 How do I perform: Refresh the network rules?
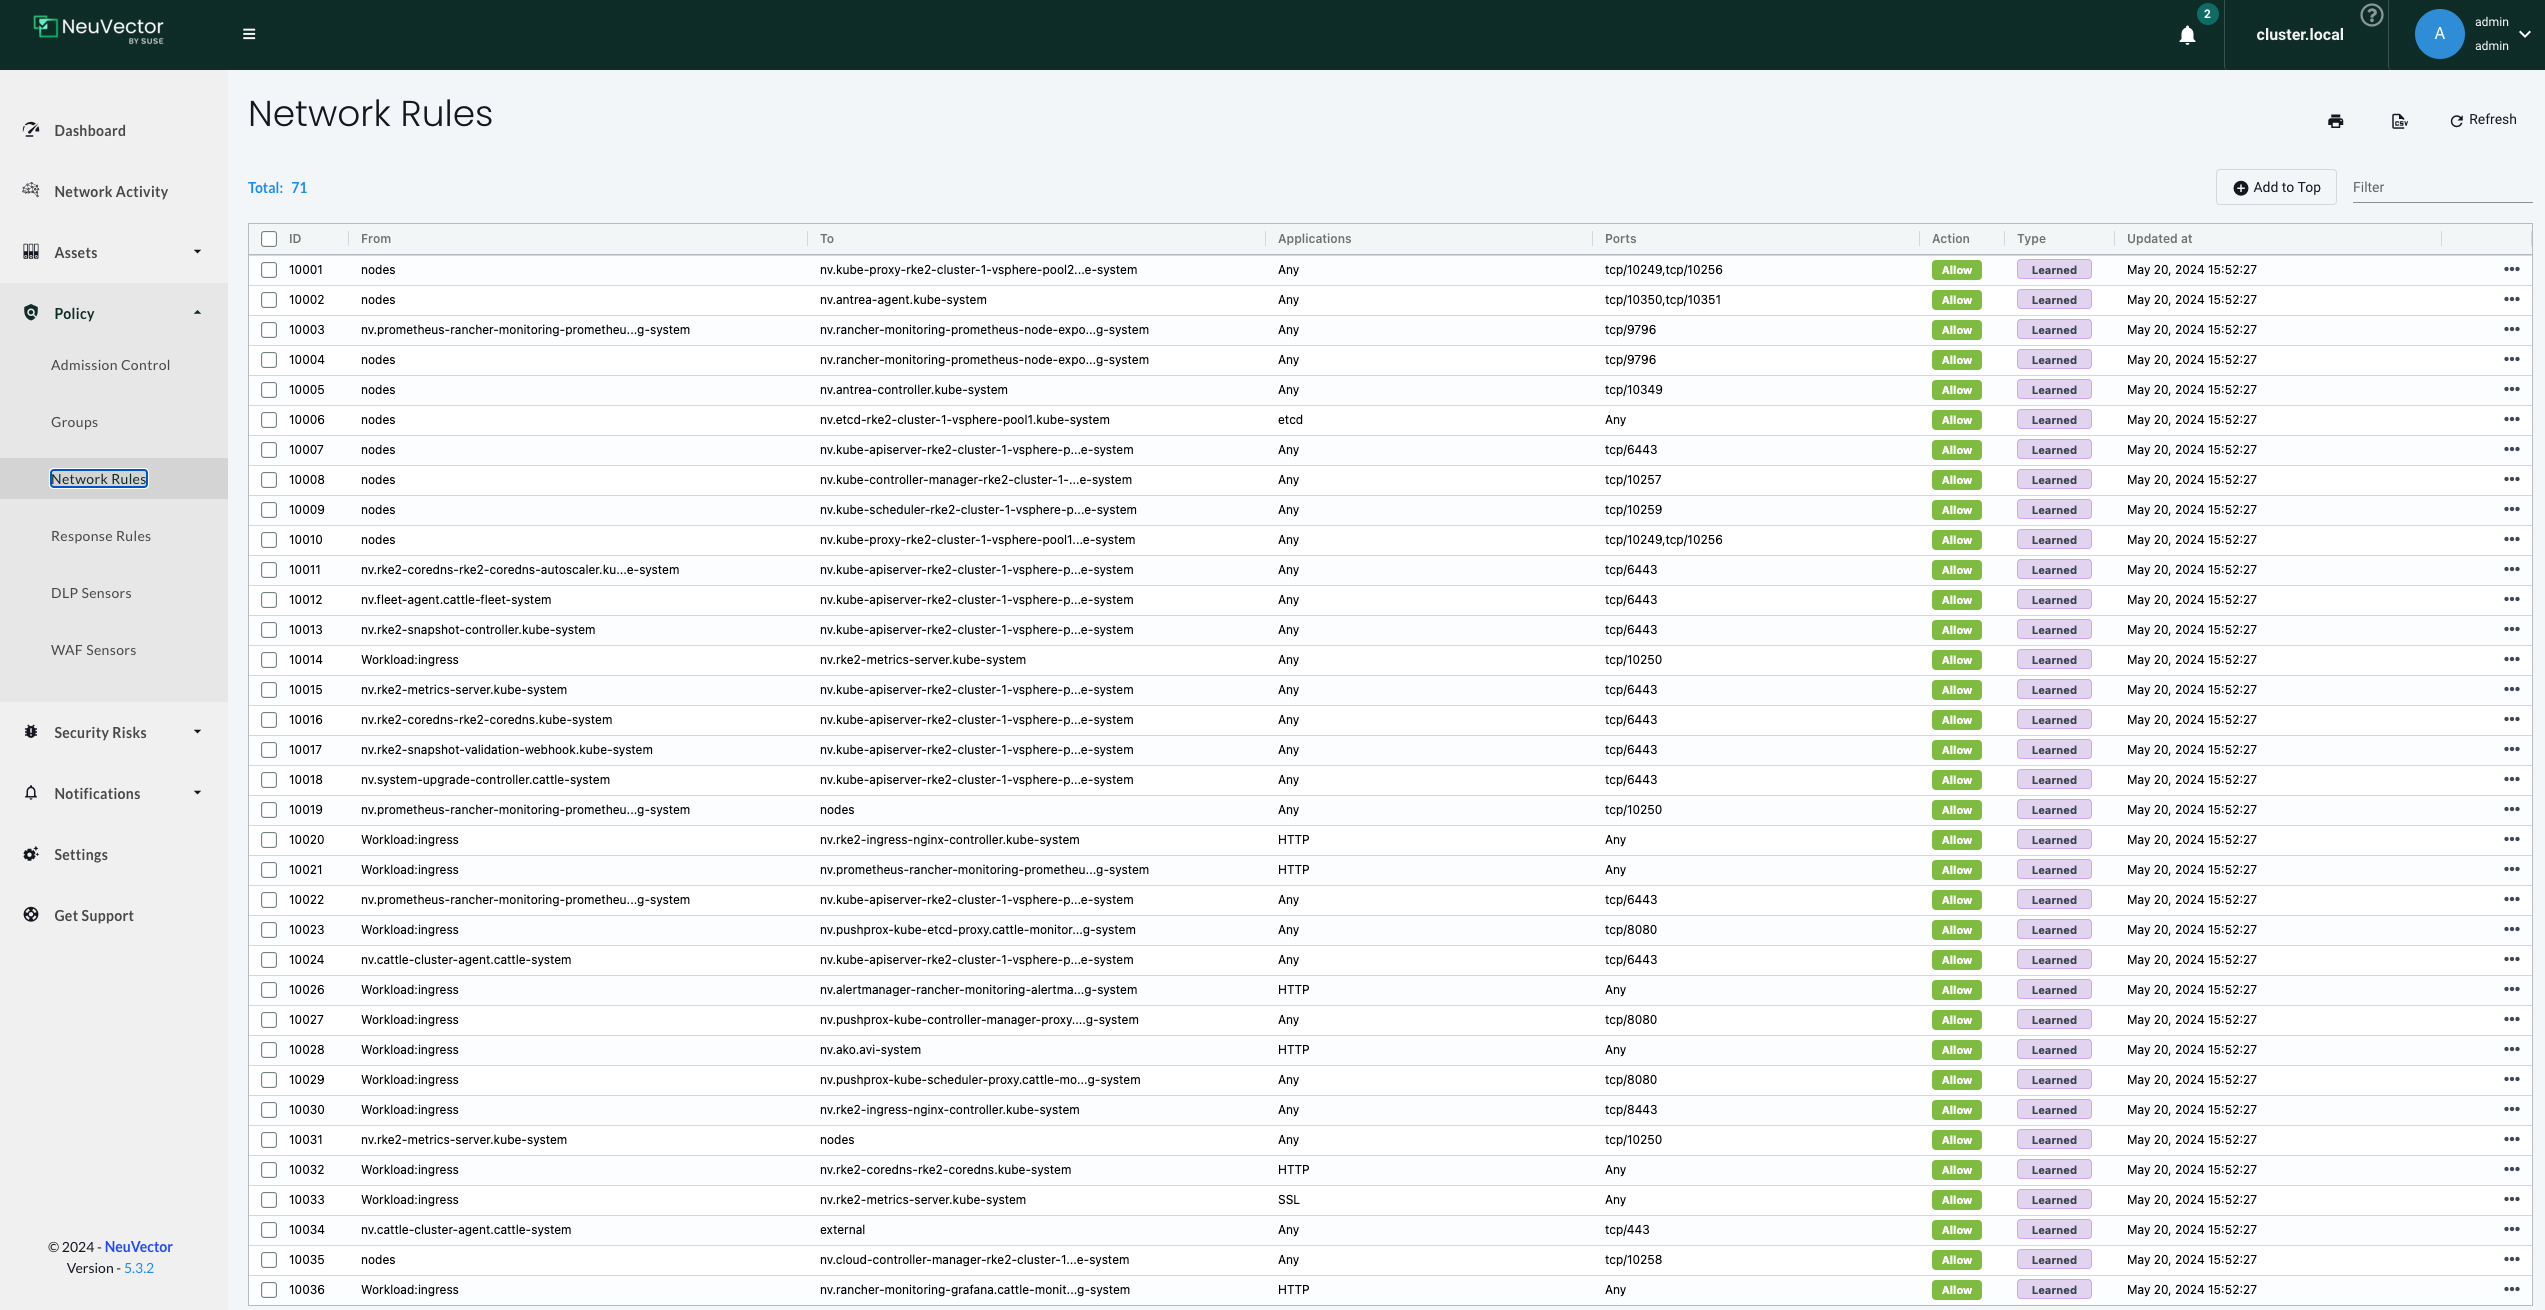click(2483, 120)
